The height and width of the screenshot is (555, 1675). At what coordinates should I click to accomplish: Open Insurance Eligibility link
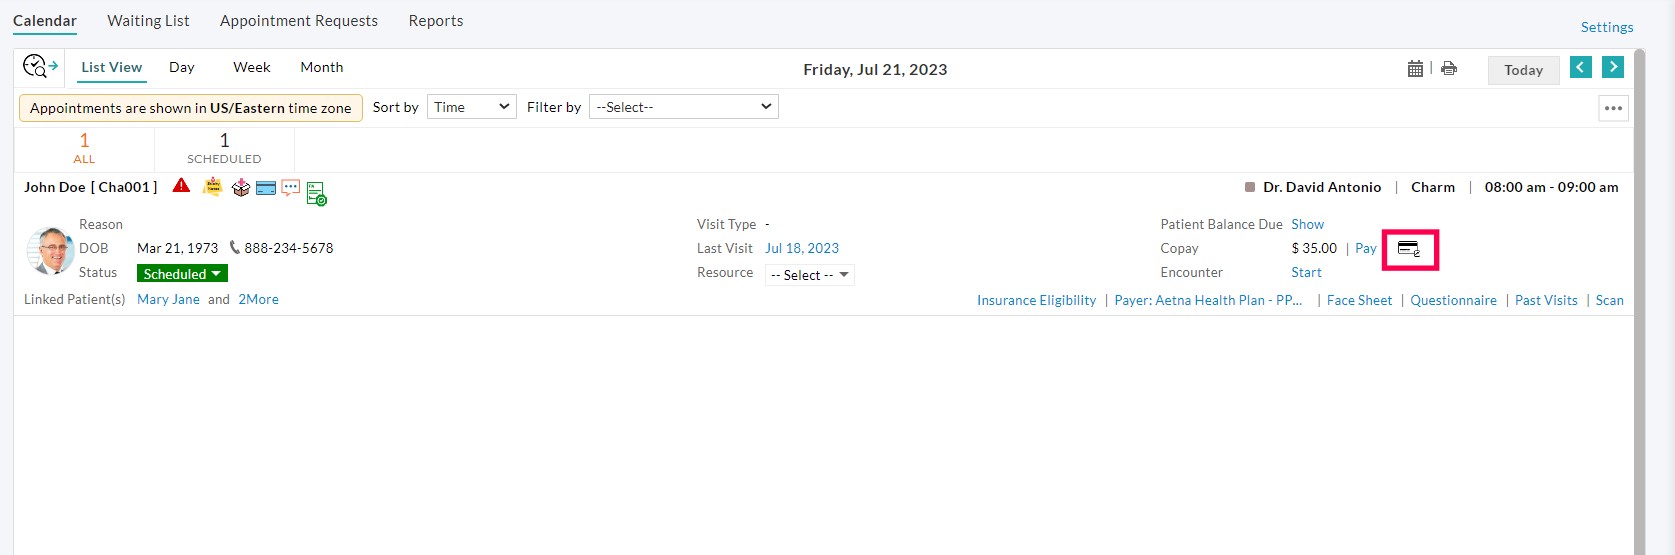[1036, 300]
